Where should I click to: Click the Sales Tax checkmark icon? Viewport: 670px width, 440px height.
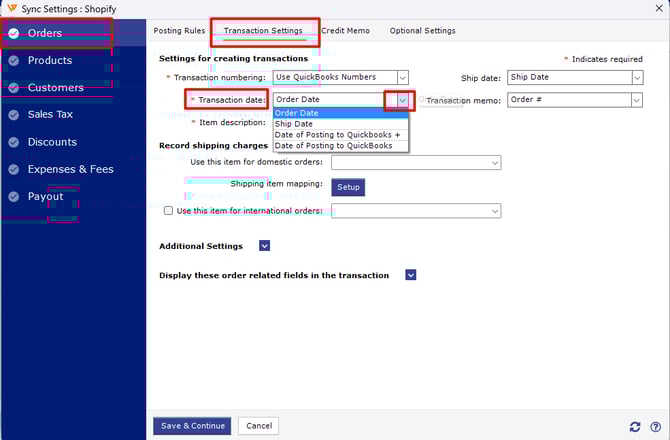pos(14,114)
